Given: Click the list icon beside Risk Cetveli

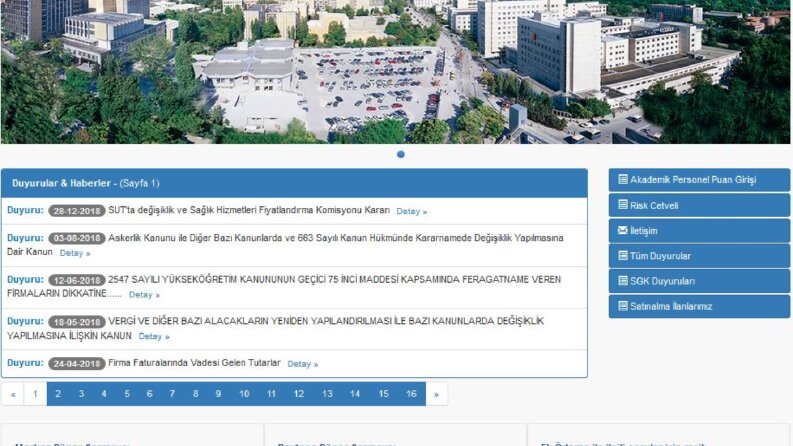Looking at the screenshot, I should click(x=623, y=205).
